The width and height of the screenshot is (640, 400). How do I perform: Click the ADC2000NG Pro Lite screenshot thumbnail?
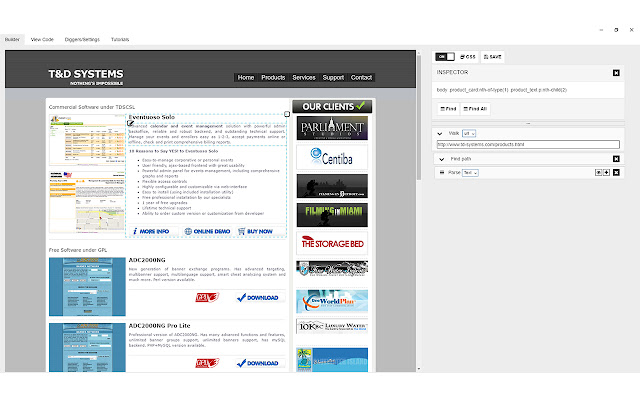(x=87, y=347)
